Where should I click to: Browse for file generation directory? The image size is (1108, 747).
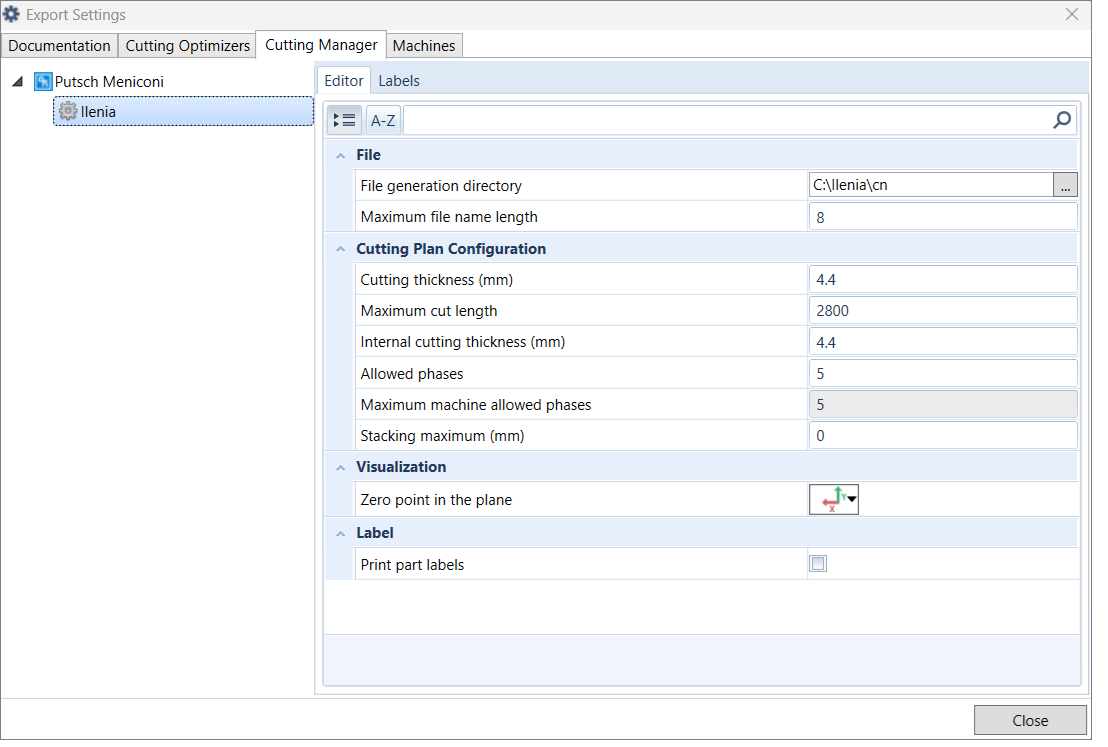(x=1066, y=185)
